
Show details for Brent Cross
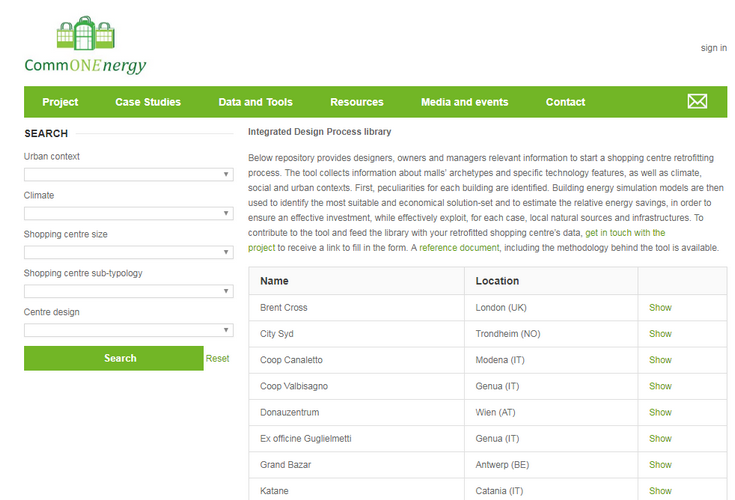tap(660, 307)
